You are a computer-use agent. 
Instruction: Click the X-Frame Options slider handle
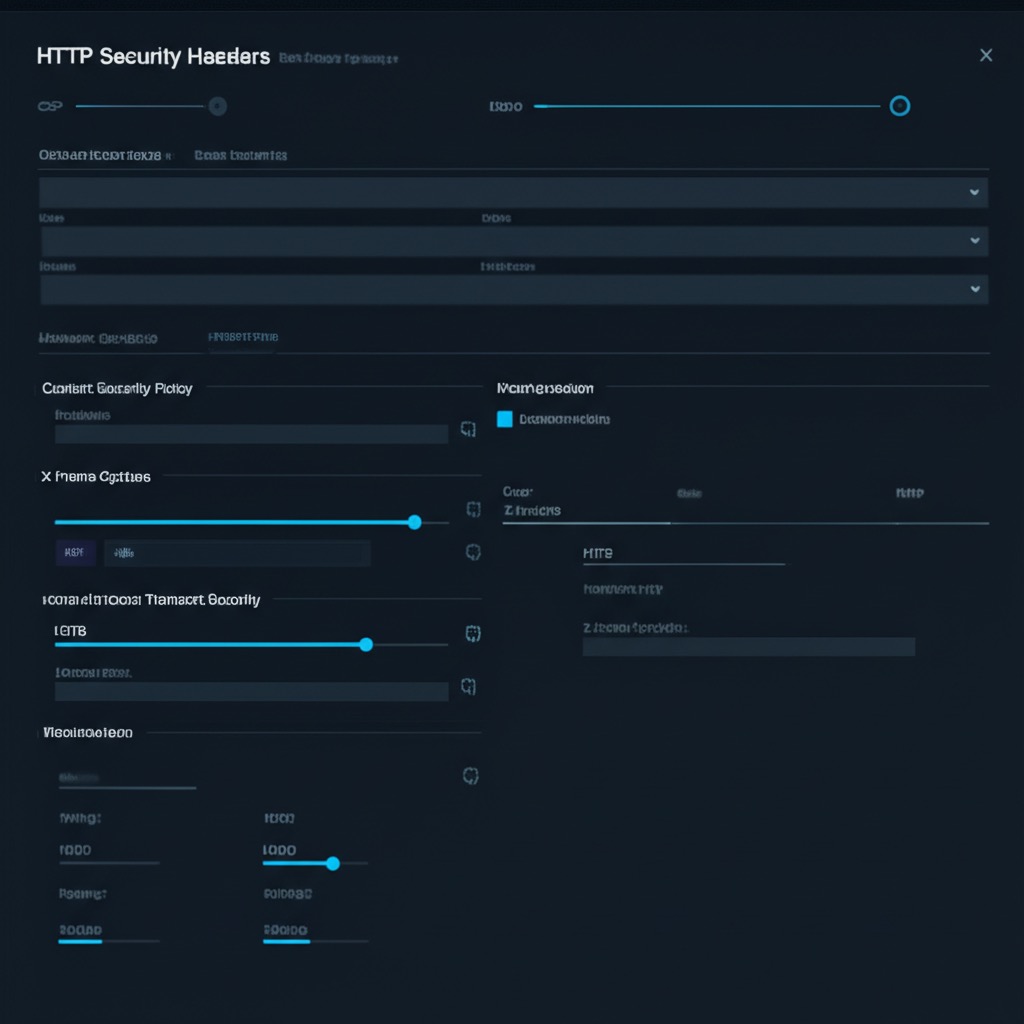click(415, 522)
